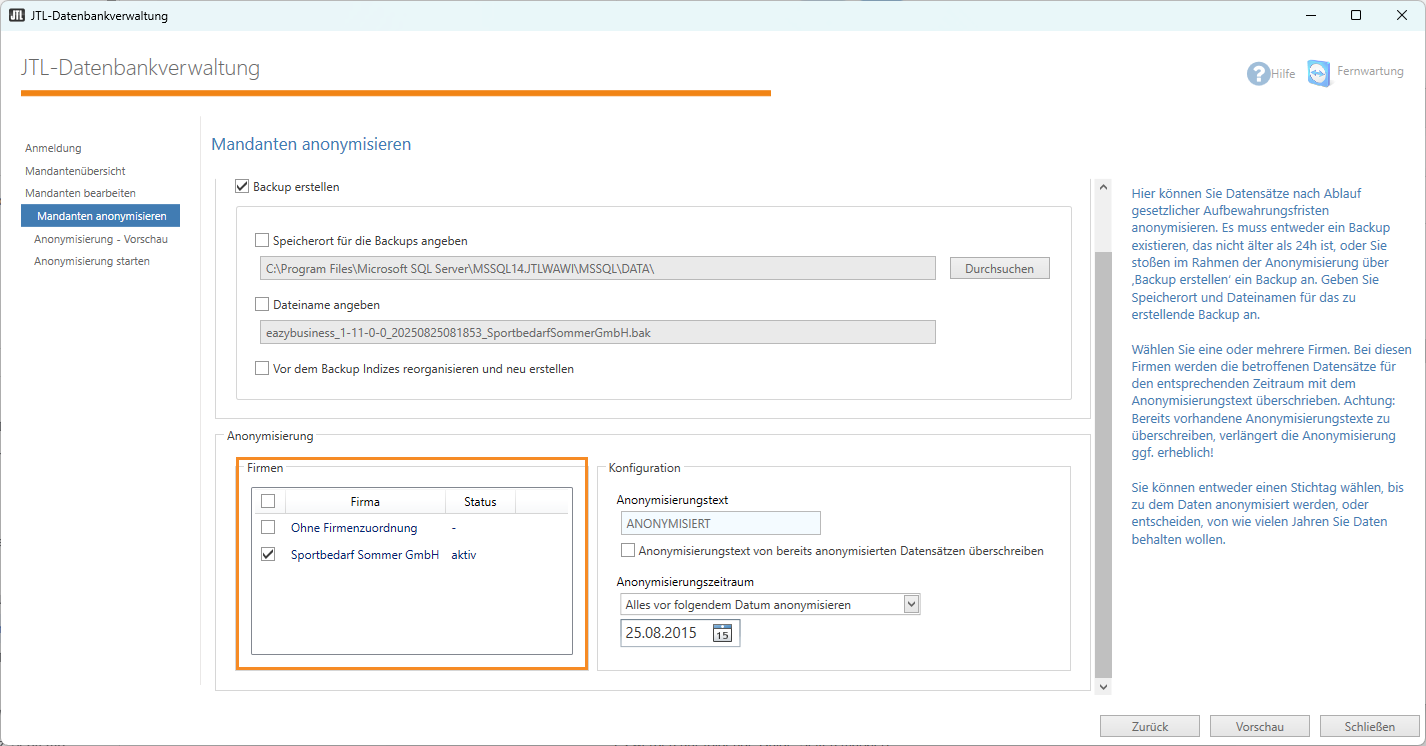Expand the Anonymisierungszeitraum dropdown
The image size is (1426, 746).
pos(910,604)
